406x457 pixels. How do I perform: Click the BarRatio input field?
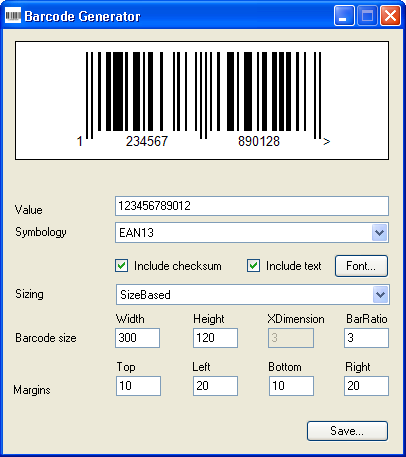point(366,338)
